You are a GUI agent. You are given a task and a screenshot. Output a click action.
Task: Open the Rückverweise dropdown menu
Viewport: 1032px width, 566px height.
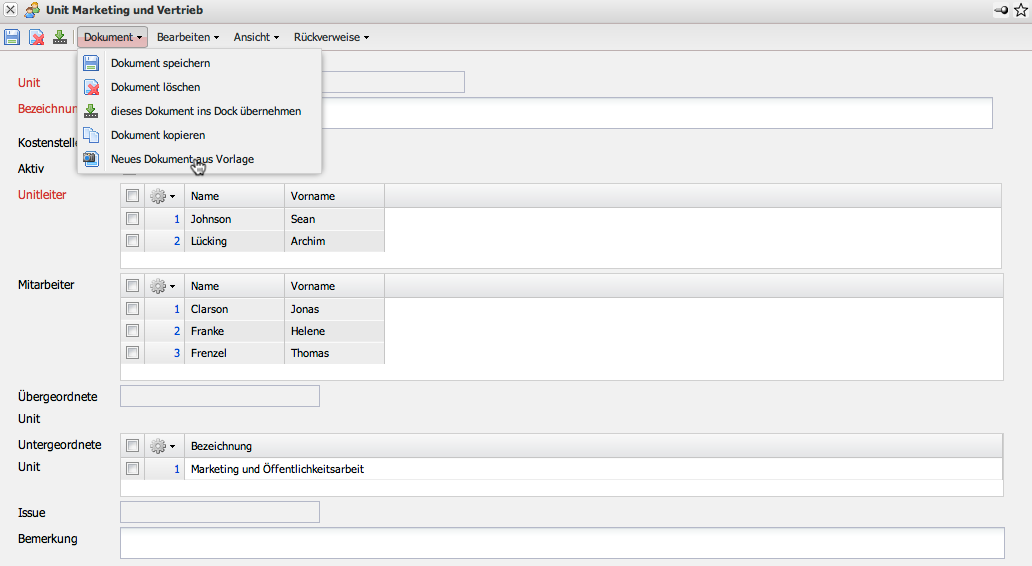click(331, 37)
